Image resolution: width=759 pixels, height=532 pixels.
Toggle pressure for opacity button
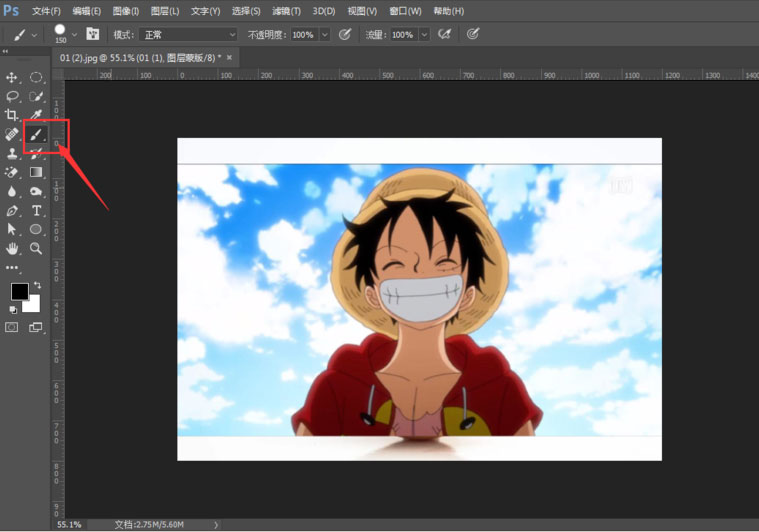345,34
